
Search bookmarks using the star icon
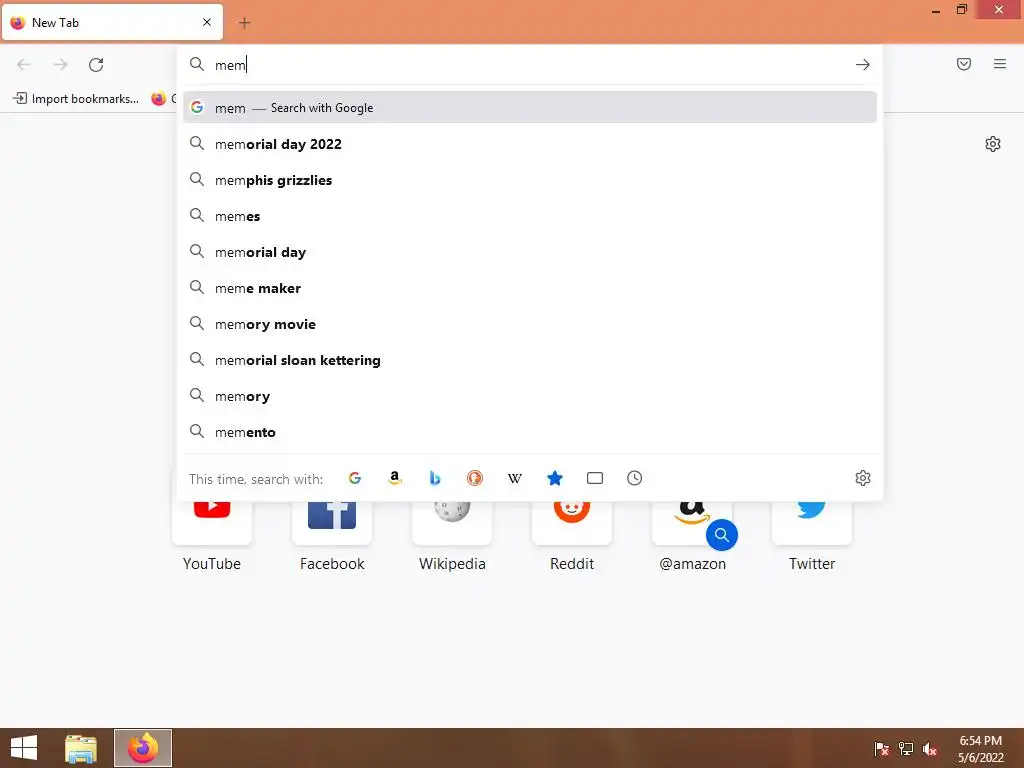click(x=554, y=478)
